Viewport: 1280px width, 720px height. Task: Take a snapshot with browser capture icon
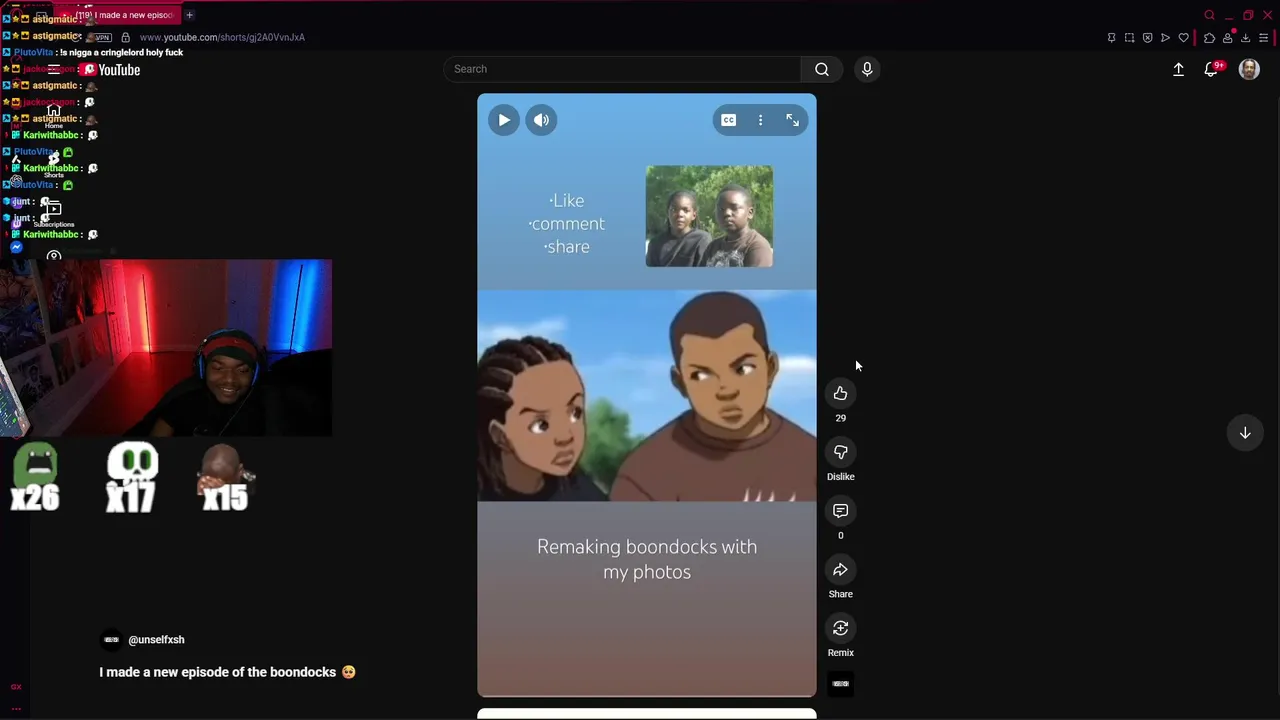coord(1129,38)
